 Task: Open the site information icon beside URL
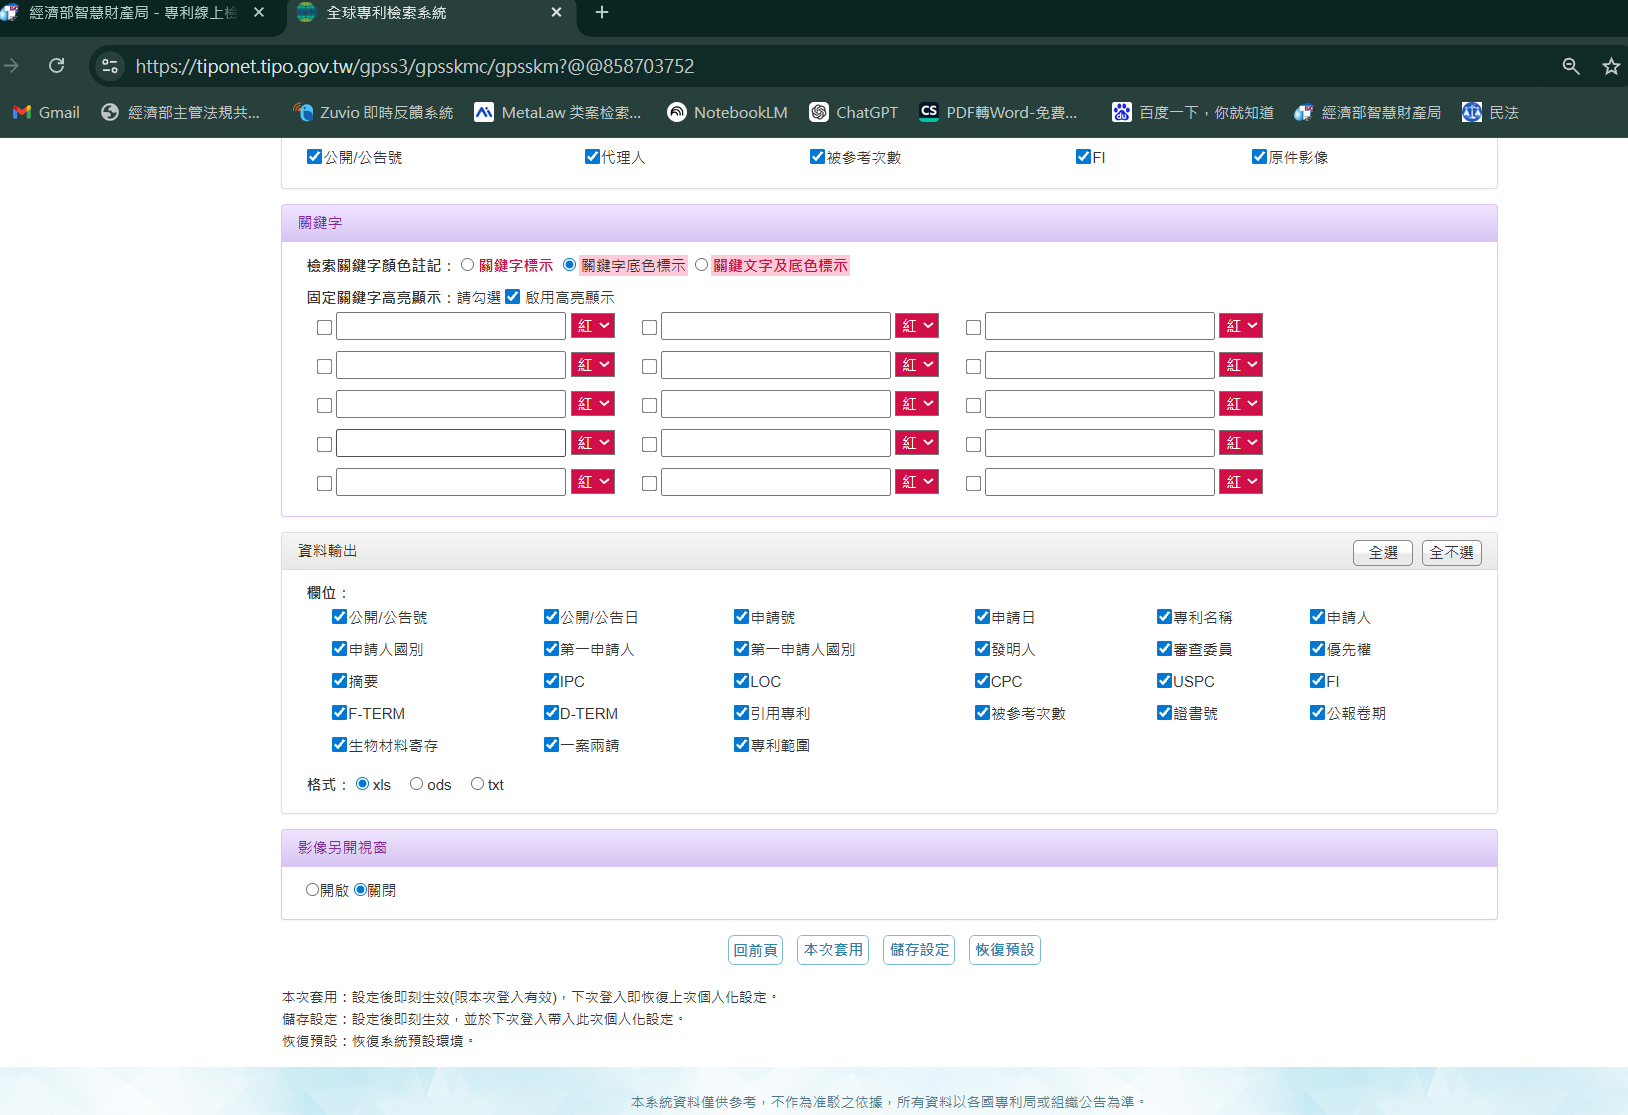tap(110, 66)
